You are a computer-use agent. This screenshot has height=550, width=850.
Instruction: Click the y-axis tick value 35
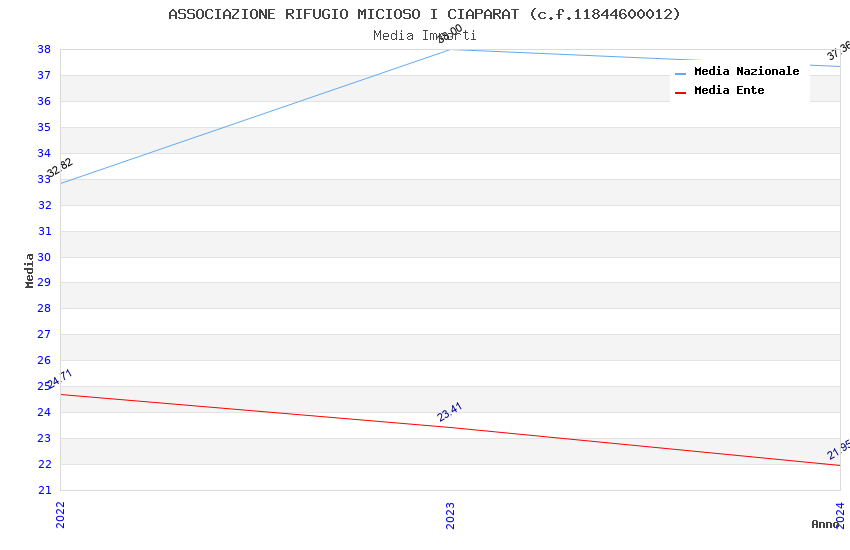[x=44, y=127]
